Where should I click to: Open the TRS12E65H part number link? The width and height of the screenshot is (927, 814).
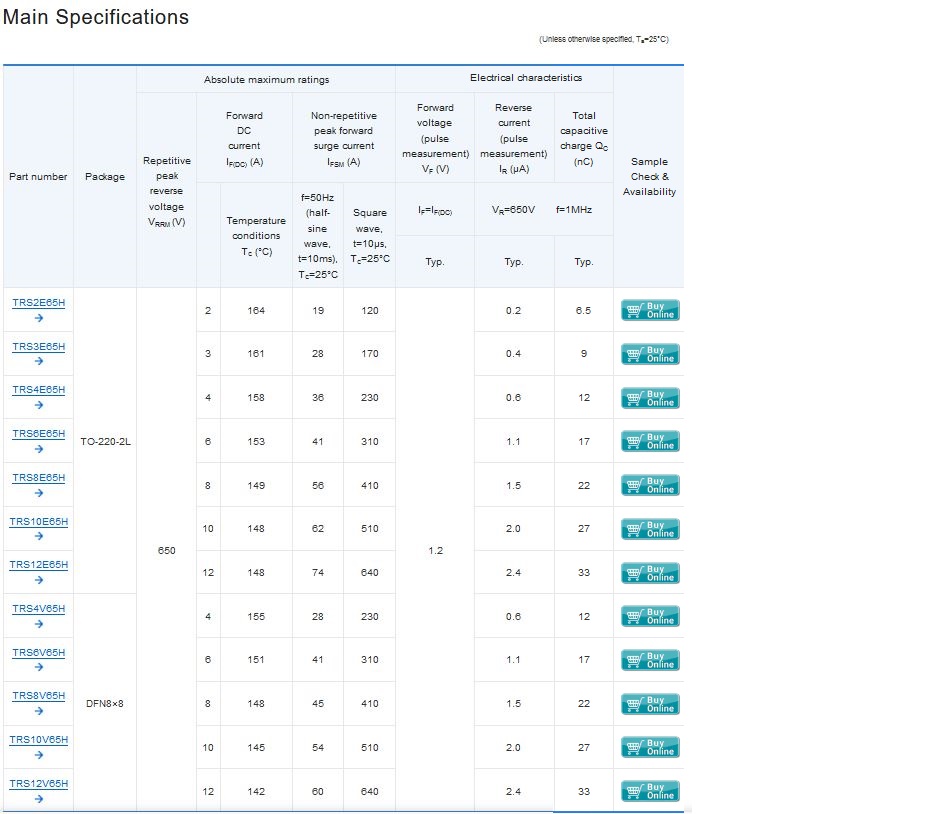[38, 565]
